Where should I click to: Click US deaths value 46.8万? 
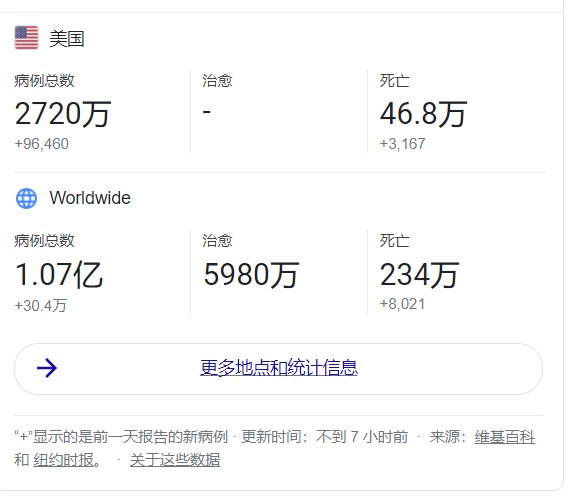click(423, 114)
